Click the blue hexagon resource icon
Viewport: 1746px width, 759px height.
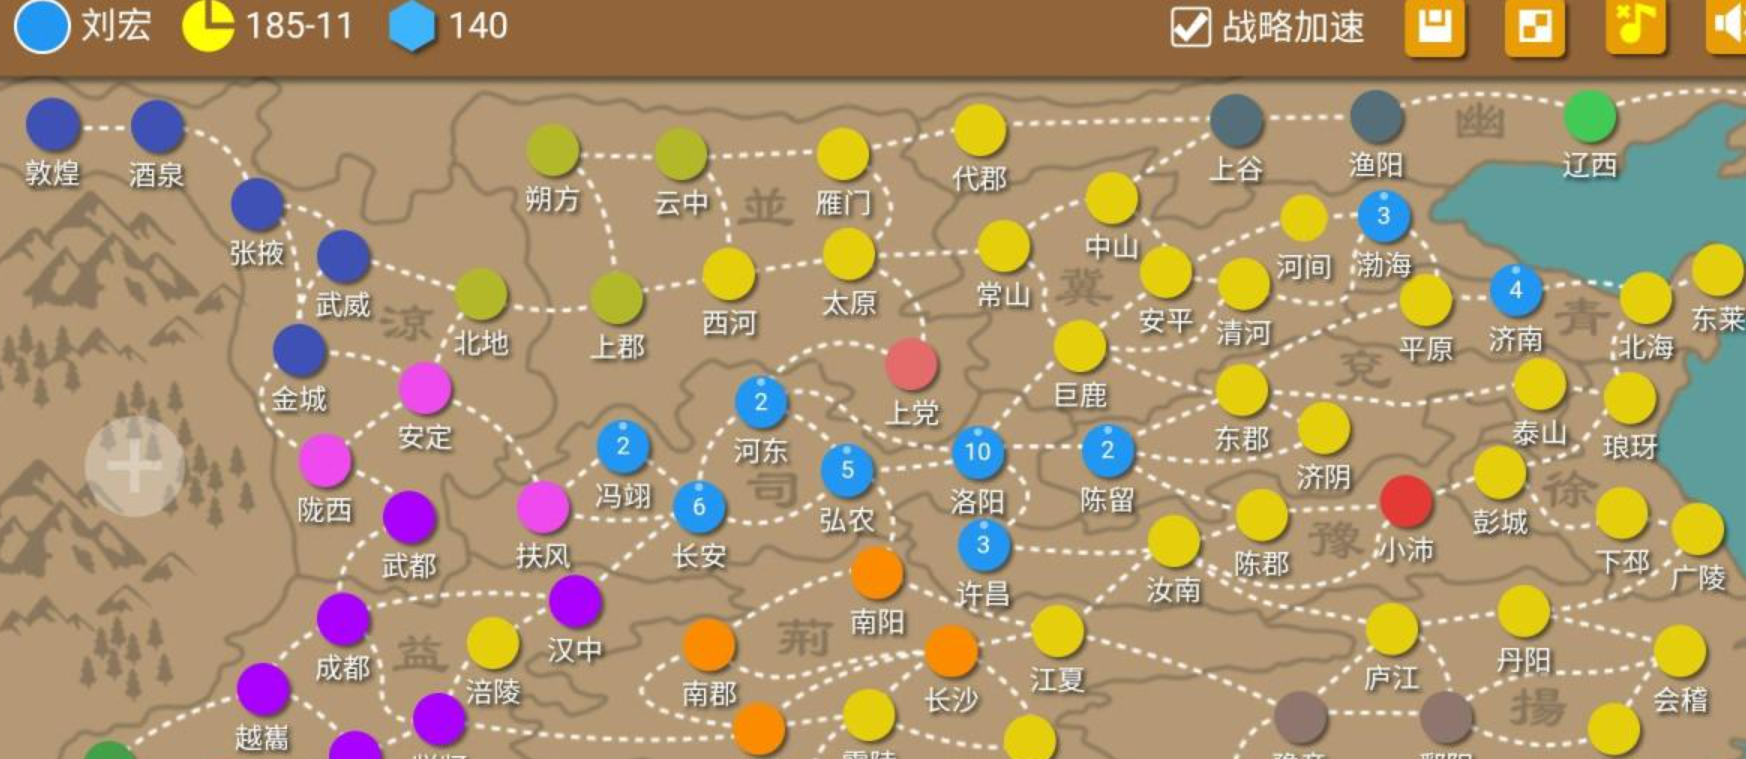pyautogui.click(x=412, y=26)
